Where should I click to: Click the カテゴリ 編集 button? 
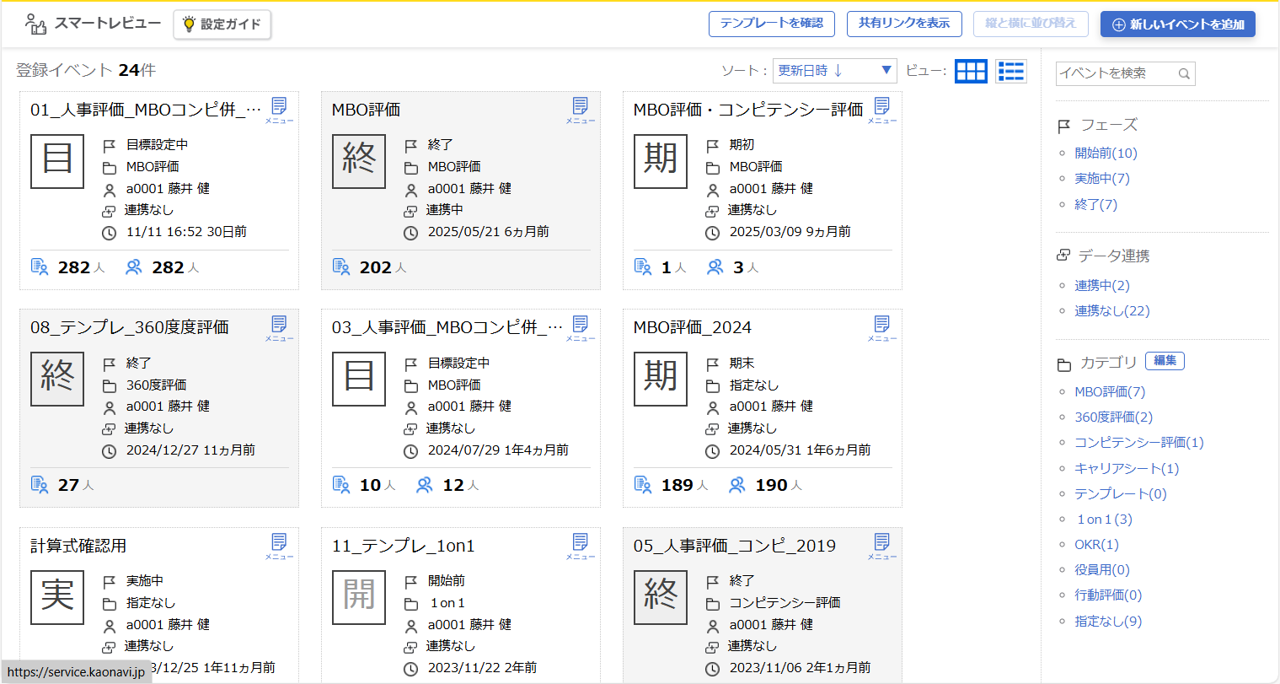[x=1164, y=360]
